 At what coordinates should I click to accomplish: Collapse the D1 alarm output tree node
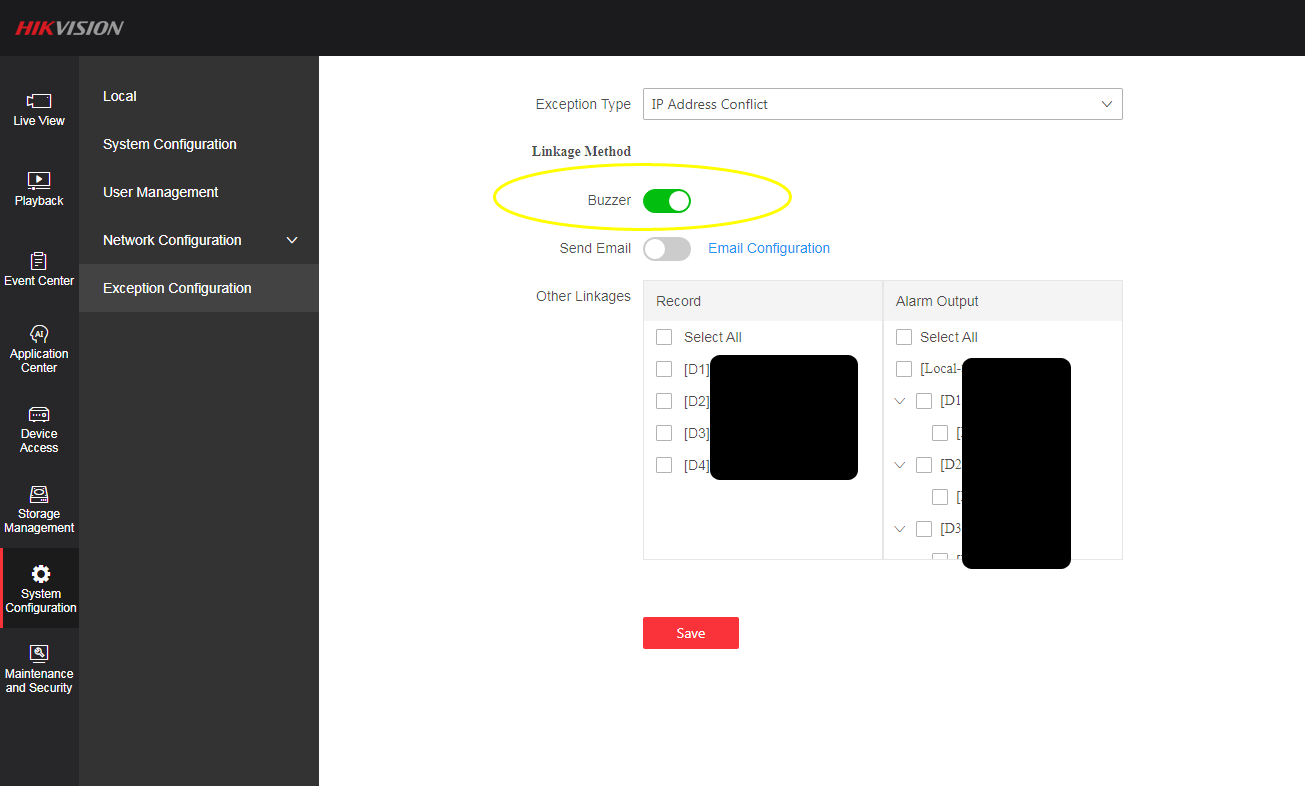[900, 401]
